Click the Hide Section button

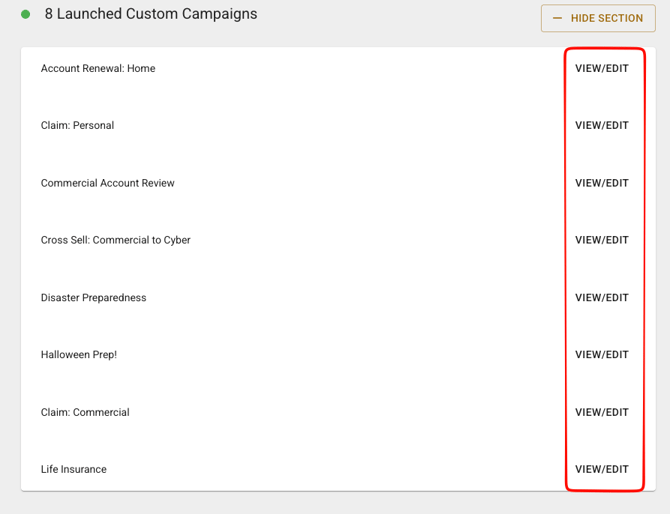tap(598, 18)
